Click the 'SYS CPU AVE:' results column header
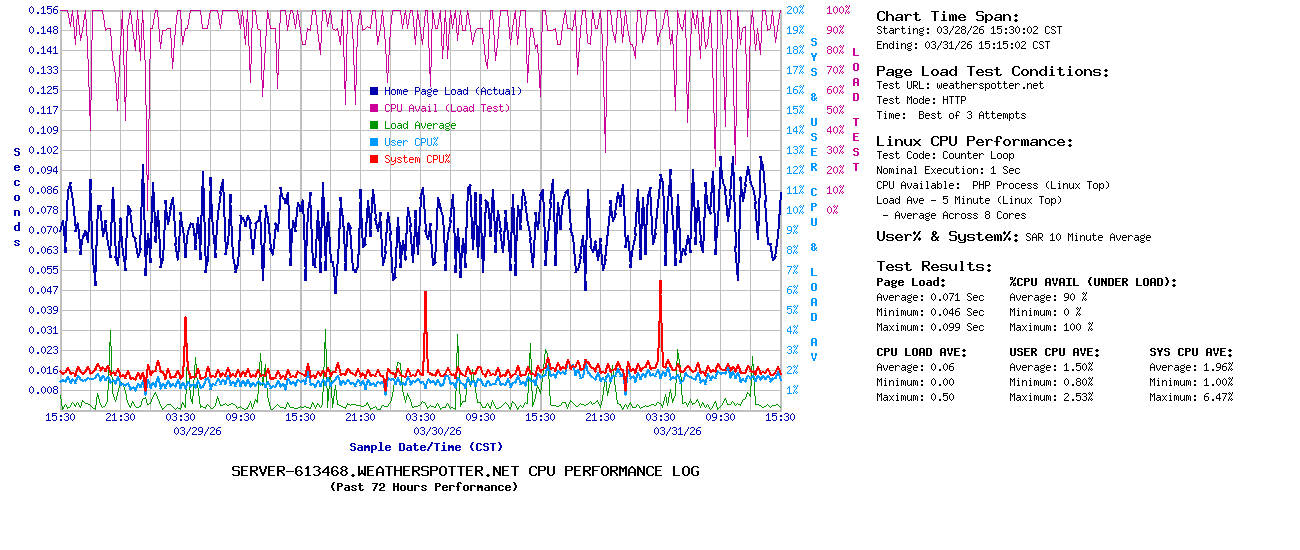The image size is (1300, 550). [1191, 352]
